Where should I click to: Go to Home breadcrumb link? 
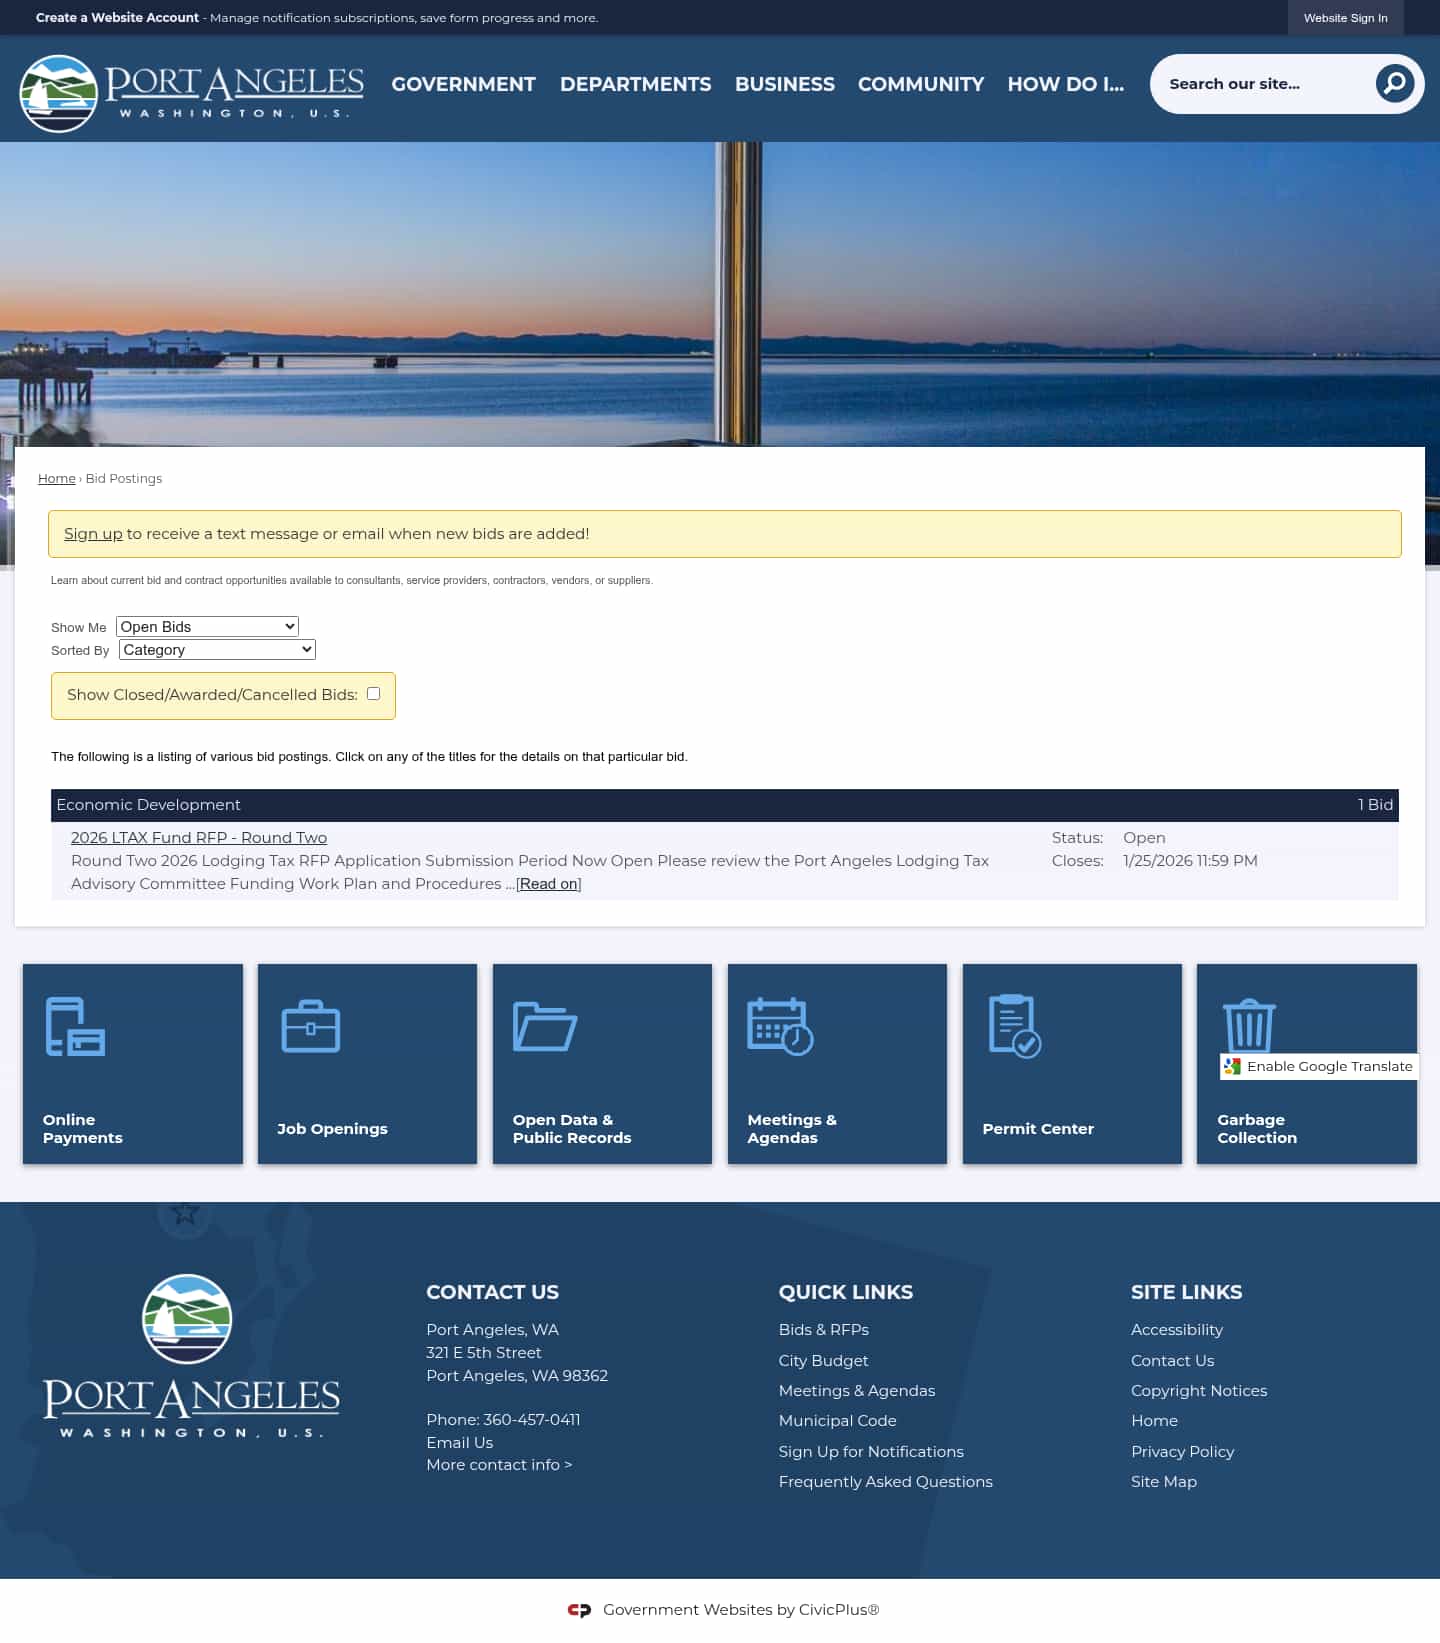56,479
